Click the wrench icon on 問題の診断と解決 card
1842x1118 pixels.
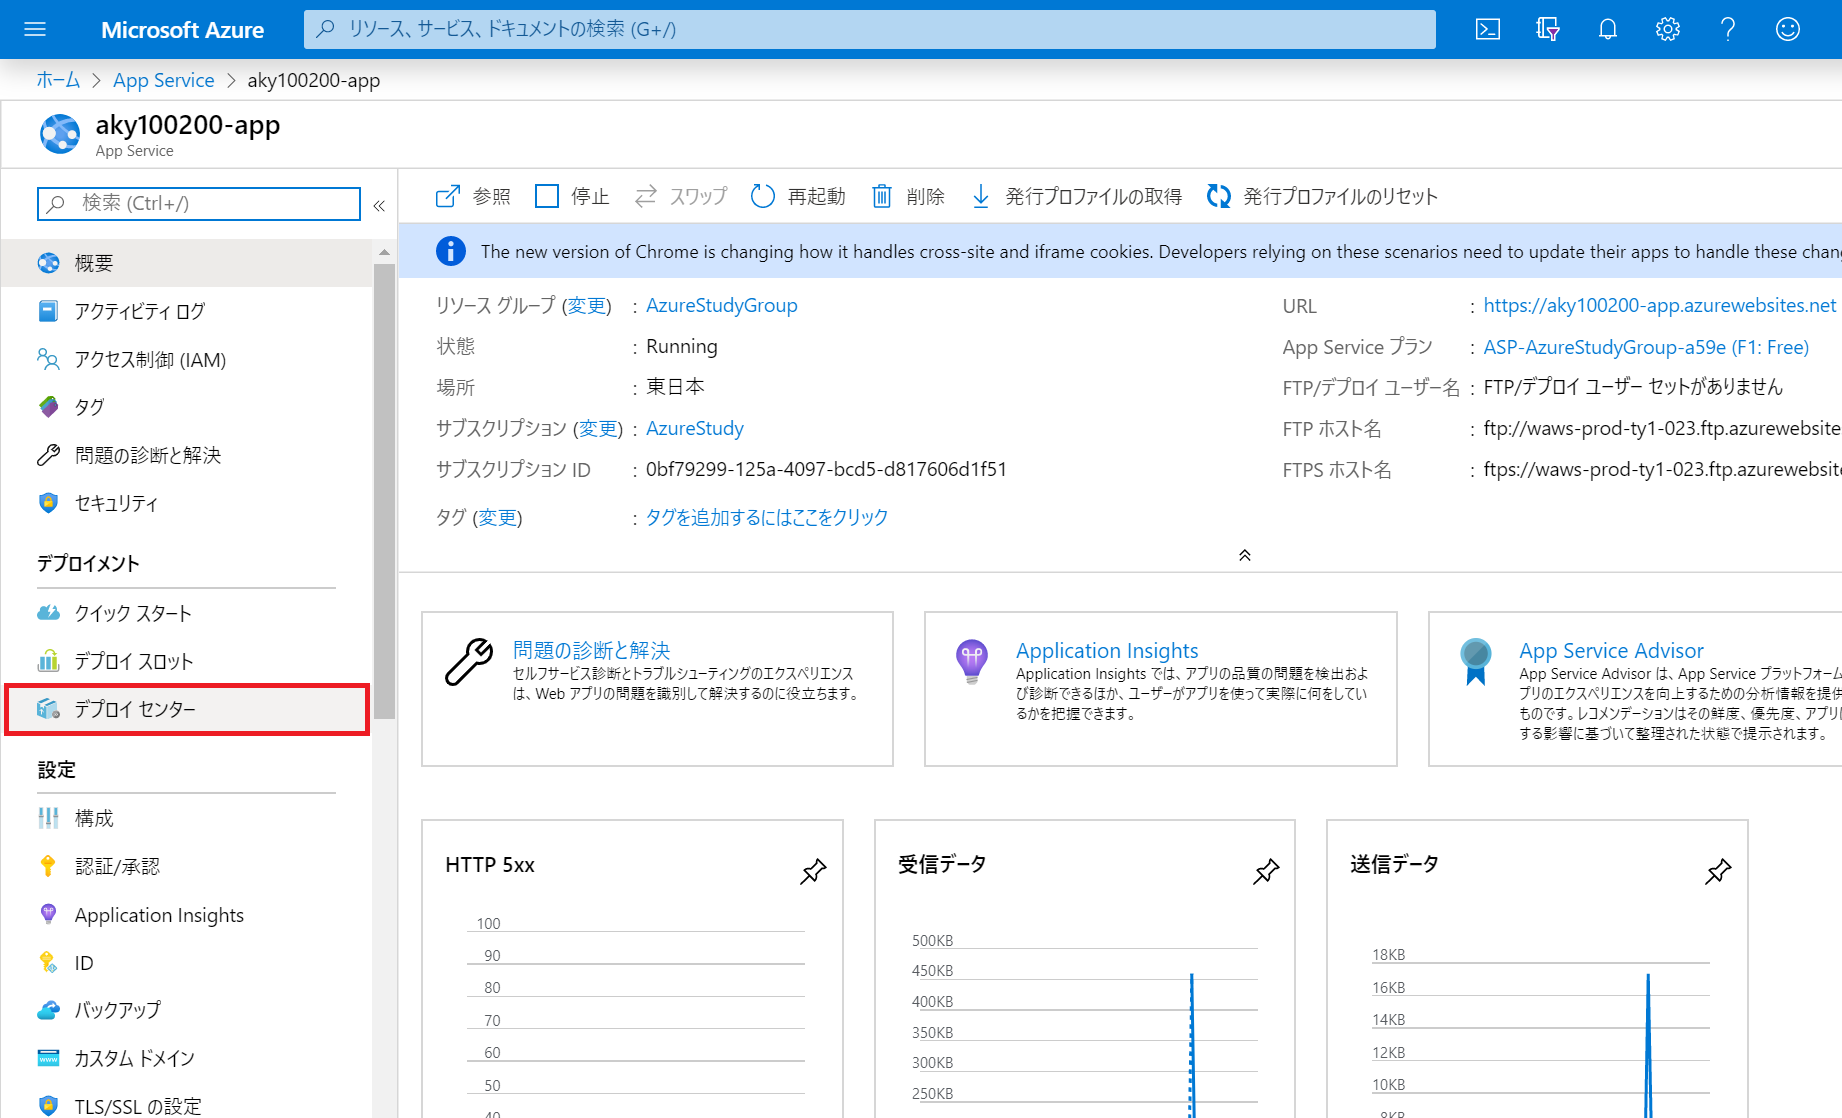click(x=469, y=662)
